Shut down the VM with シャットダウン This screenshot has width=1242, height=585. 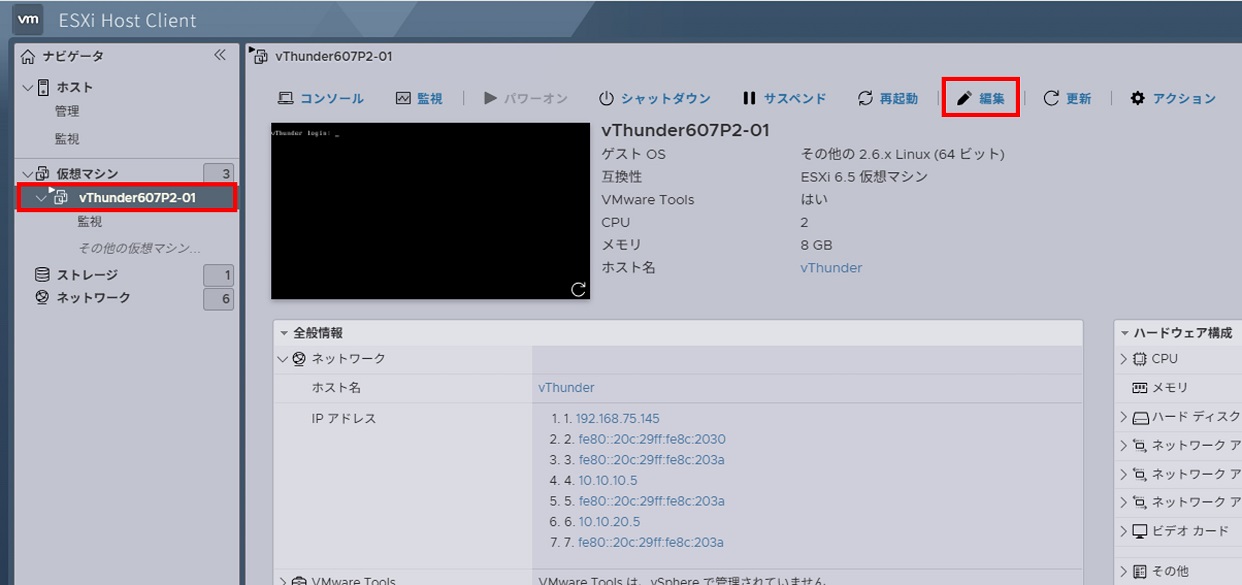click(654, 98)
